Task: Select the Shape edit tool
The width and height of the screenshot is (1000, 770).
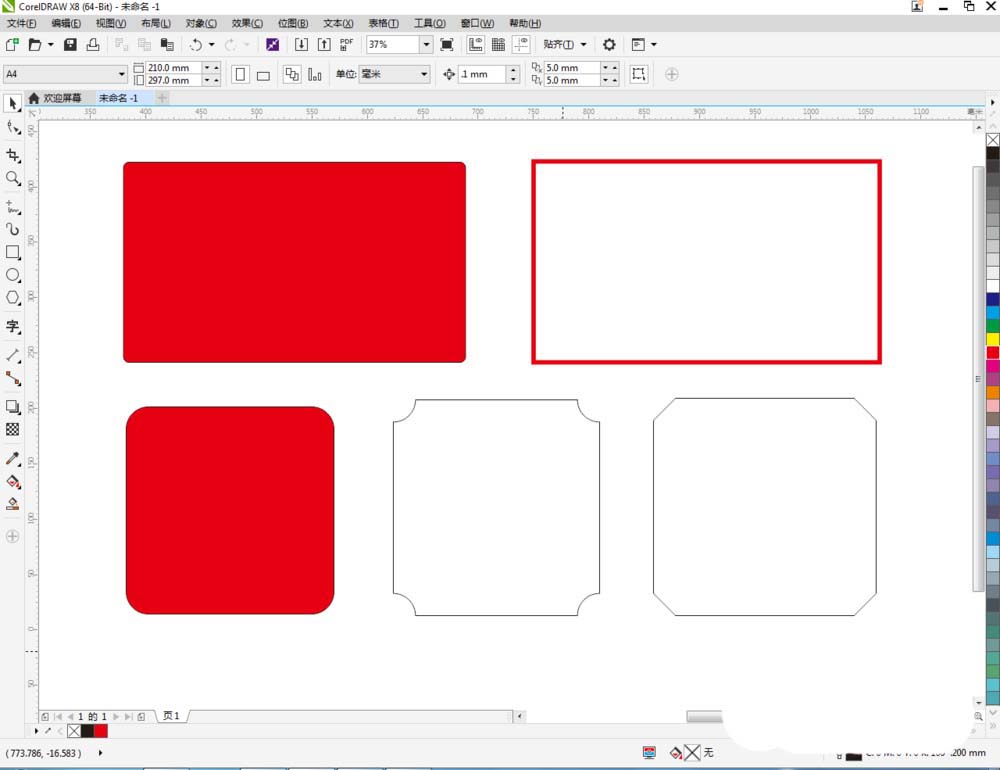Action: [x=13, y=128]
